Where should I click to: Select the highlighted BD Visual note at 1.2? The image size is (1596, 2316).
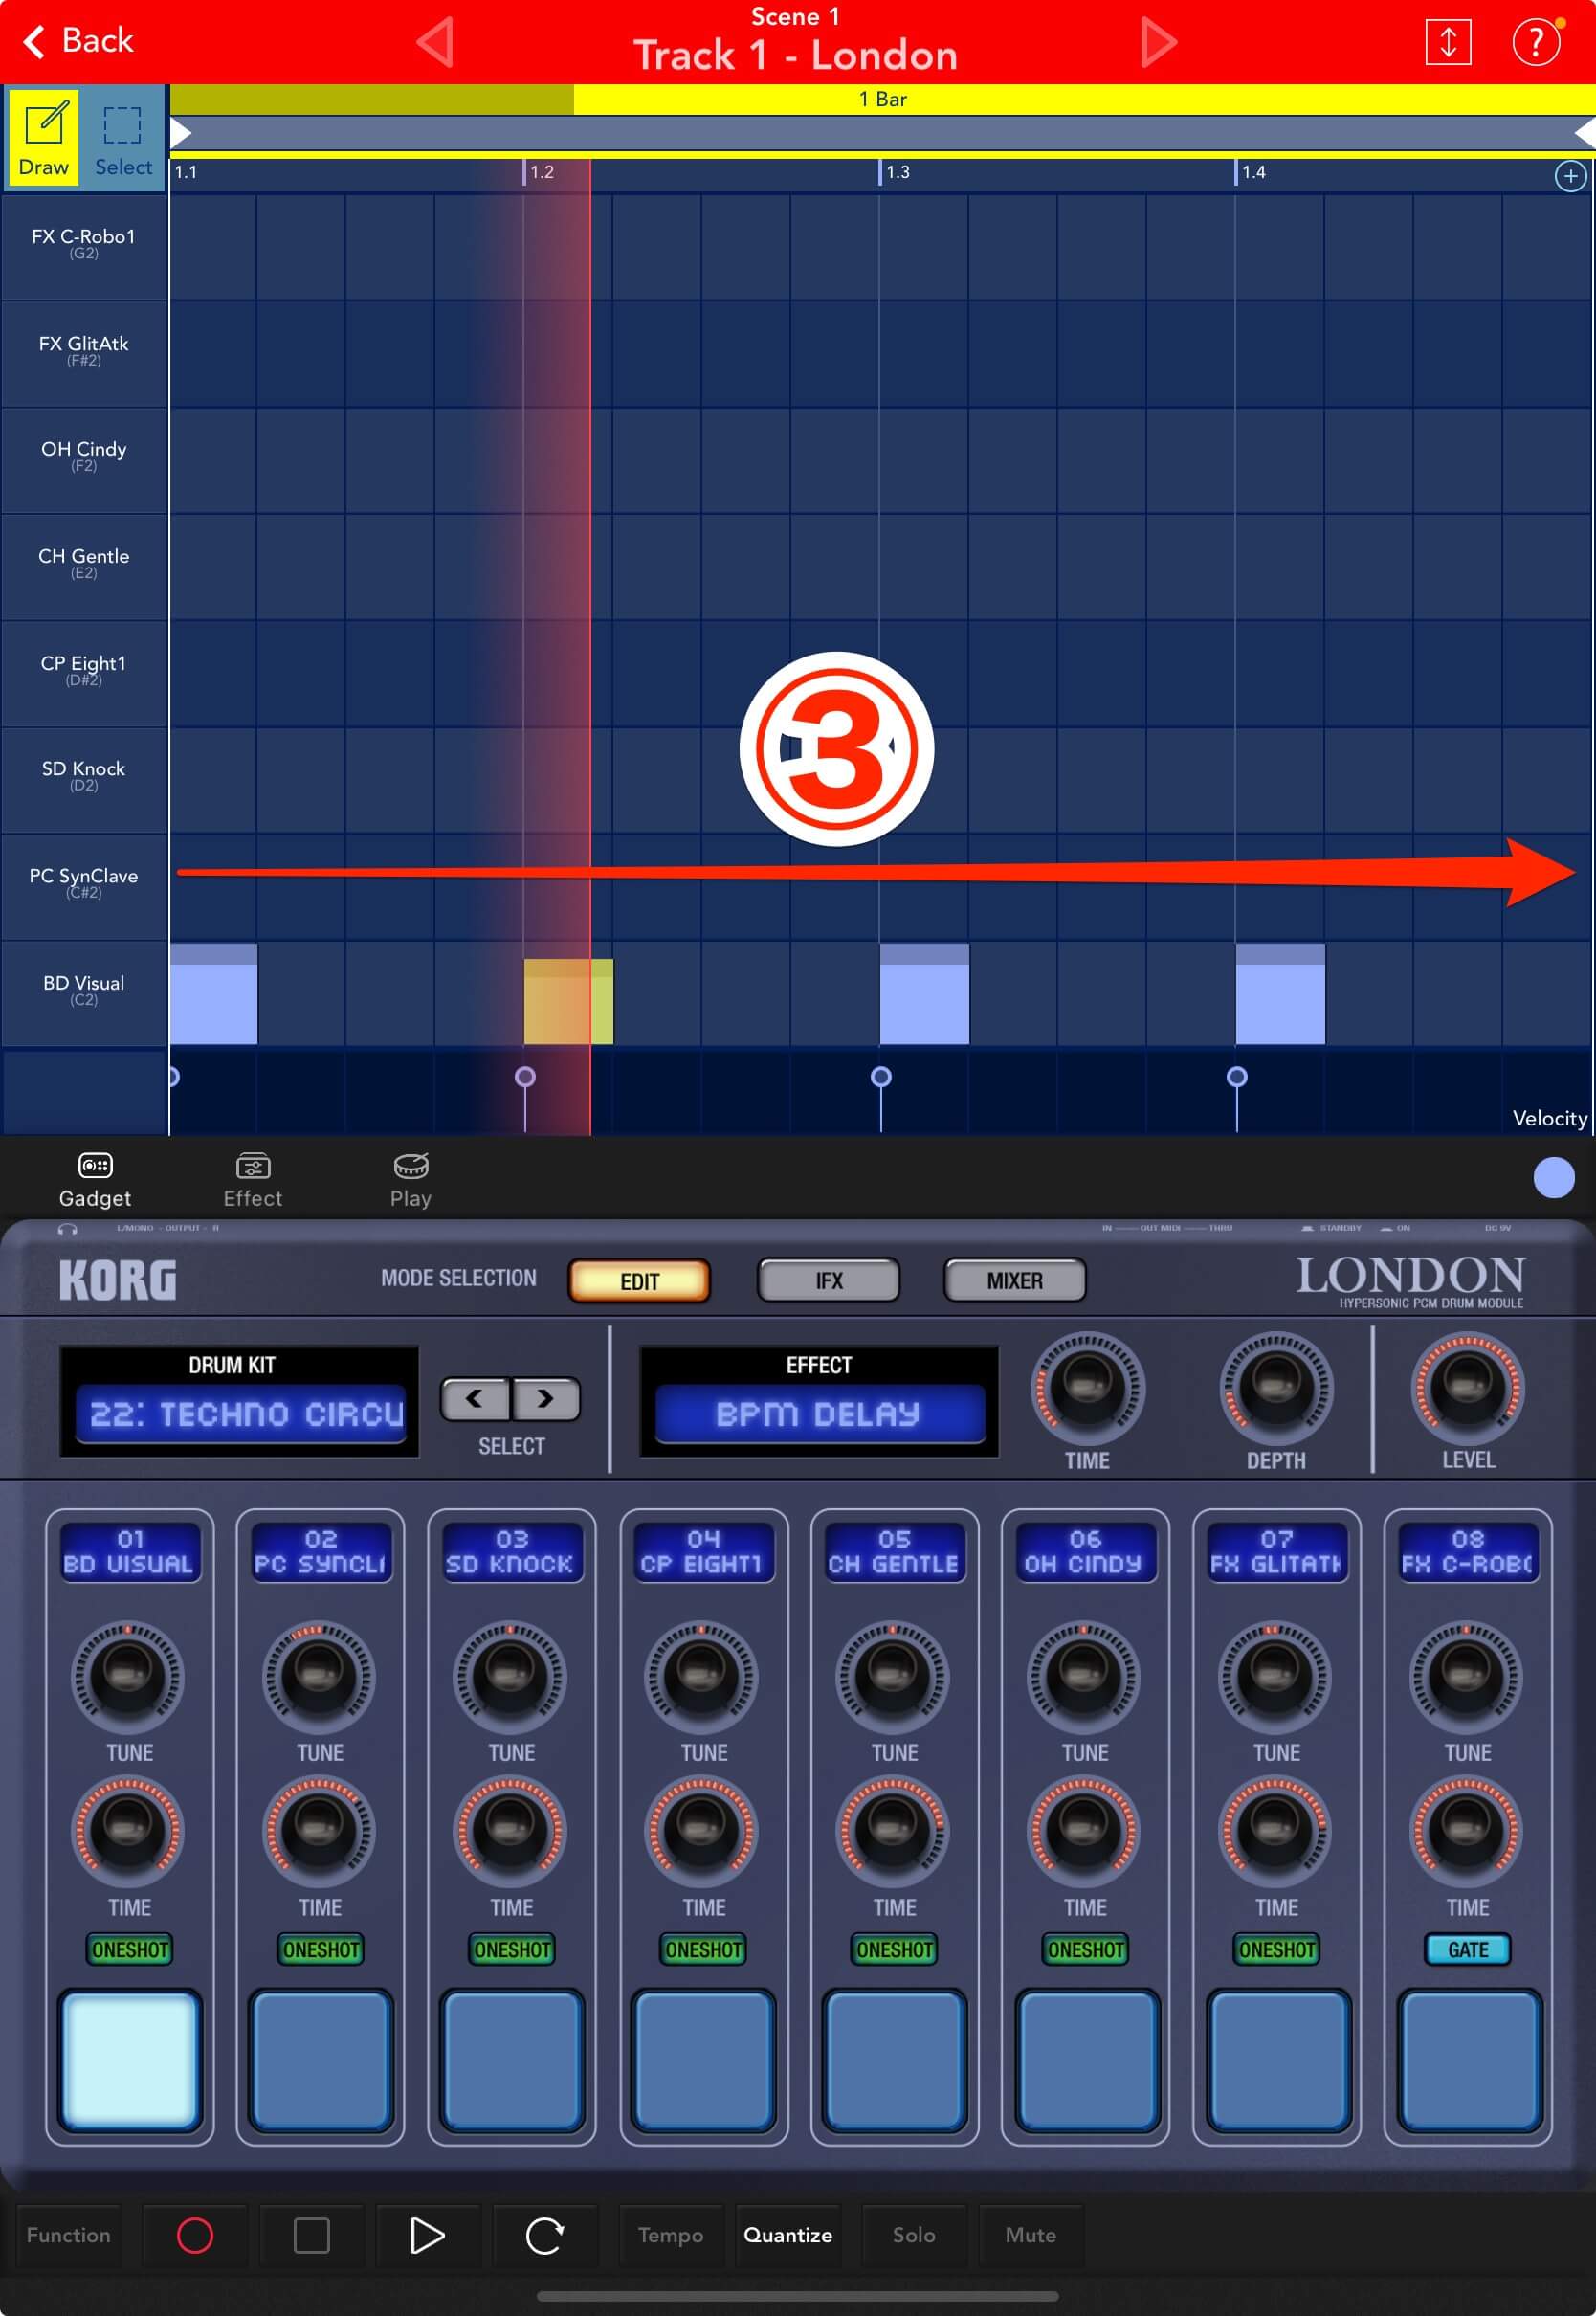(x=568, y=1002)
